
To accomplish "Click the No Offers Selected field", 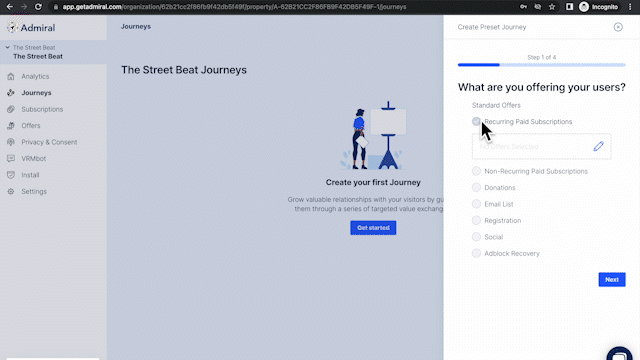I will [x=541, y=146].
